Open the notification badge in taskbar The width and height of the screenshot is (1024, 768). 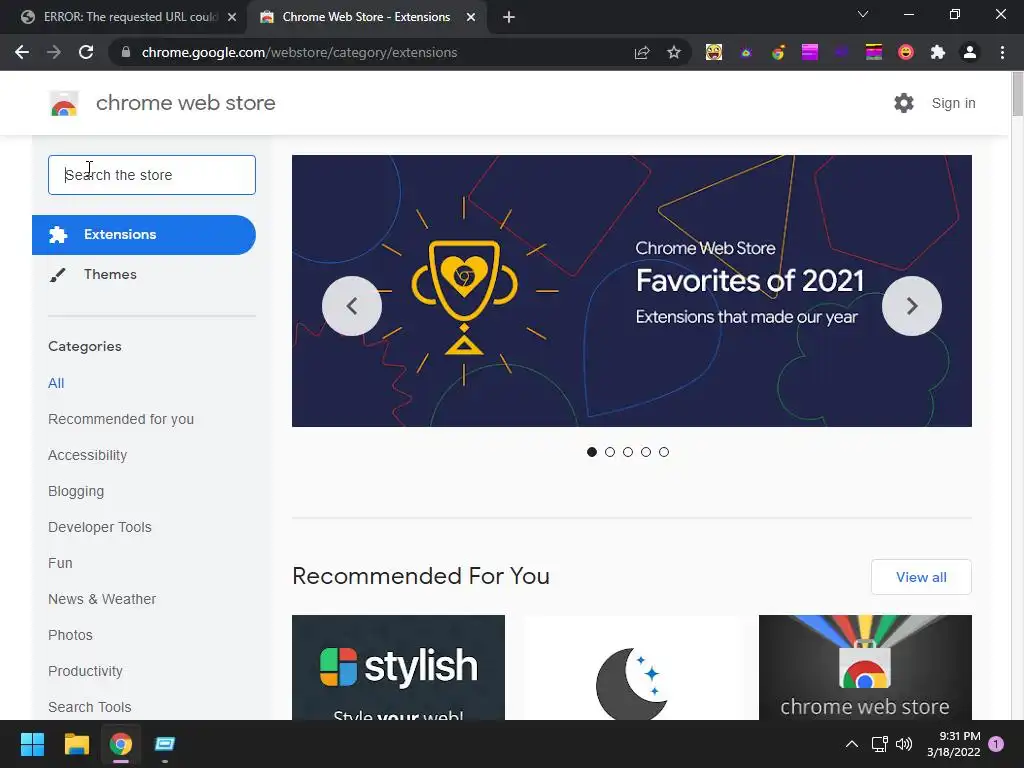(x=996, y=744)
